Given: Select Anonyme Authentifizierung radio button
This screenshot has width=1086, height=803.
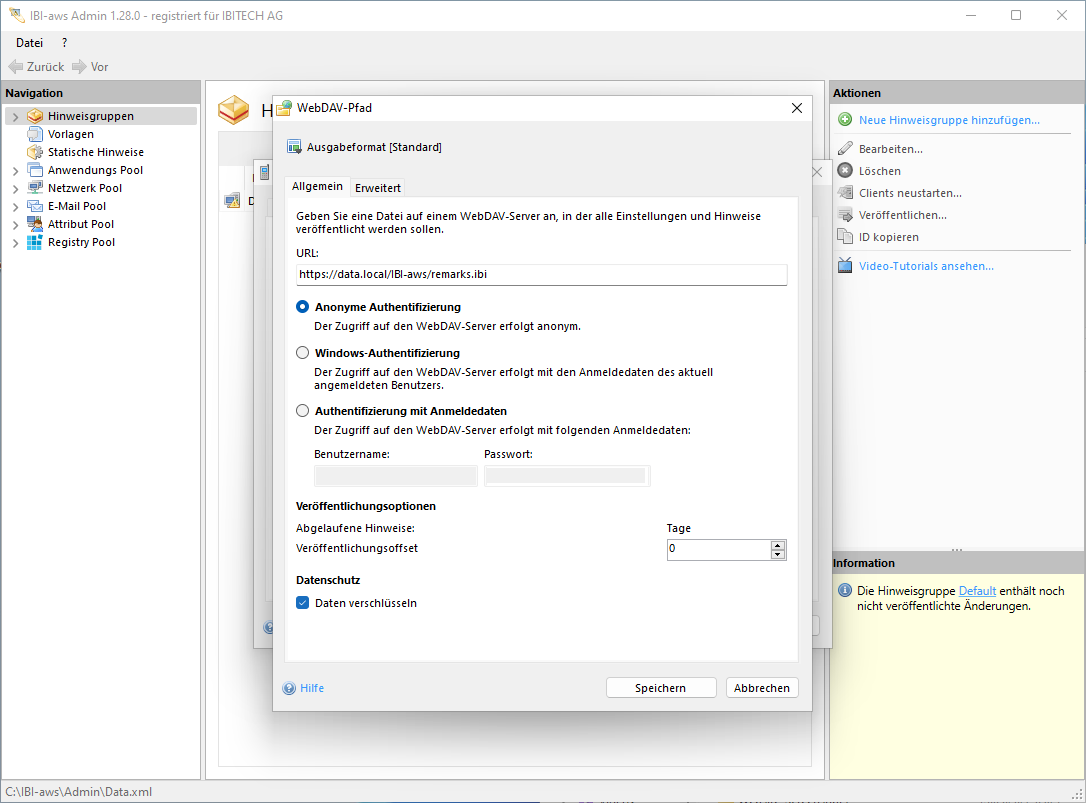Looking at the screenshot, I should coord(303,307).
